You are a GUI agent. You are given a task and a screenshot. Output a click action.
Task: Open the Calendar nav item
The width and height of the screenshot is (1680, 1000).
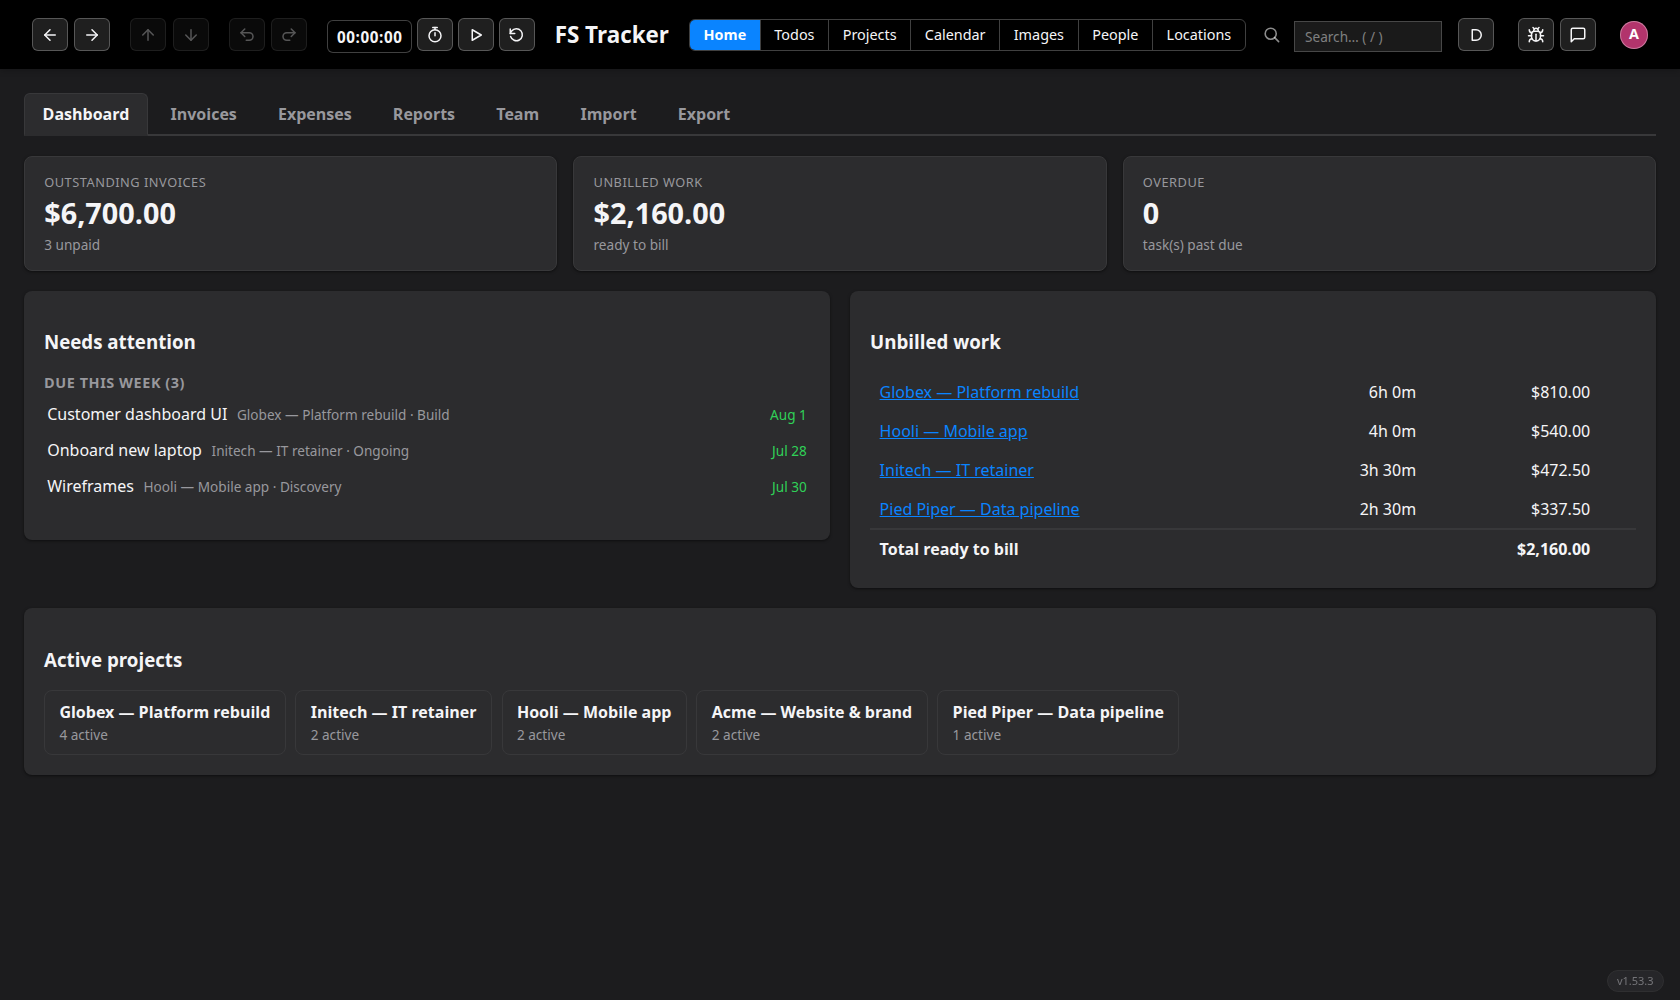click(x=955, y=35)
